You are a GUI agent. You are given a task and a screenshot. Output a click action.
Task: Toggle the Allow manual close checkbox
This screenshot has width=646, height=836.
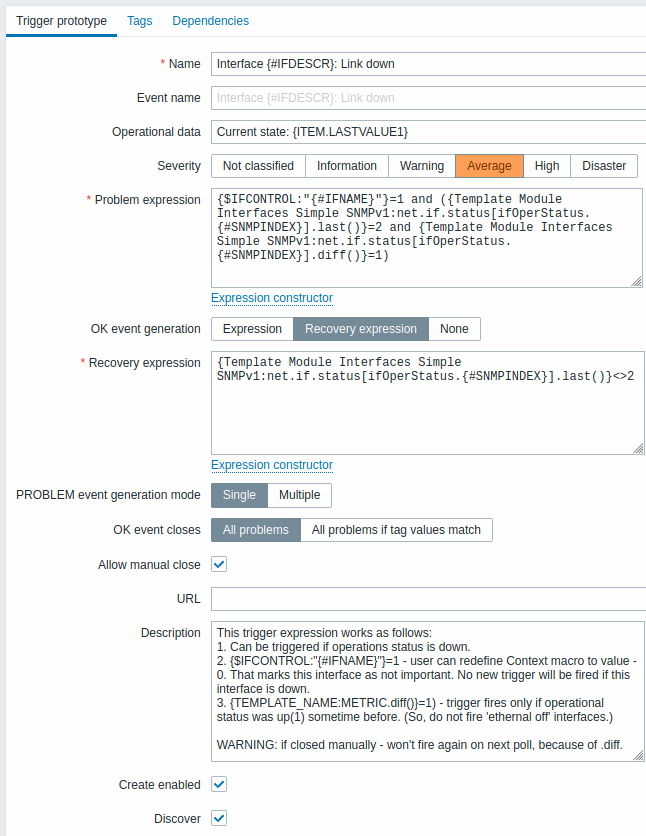click(x=219, y=564)
